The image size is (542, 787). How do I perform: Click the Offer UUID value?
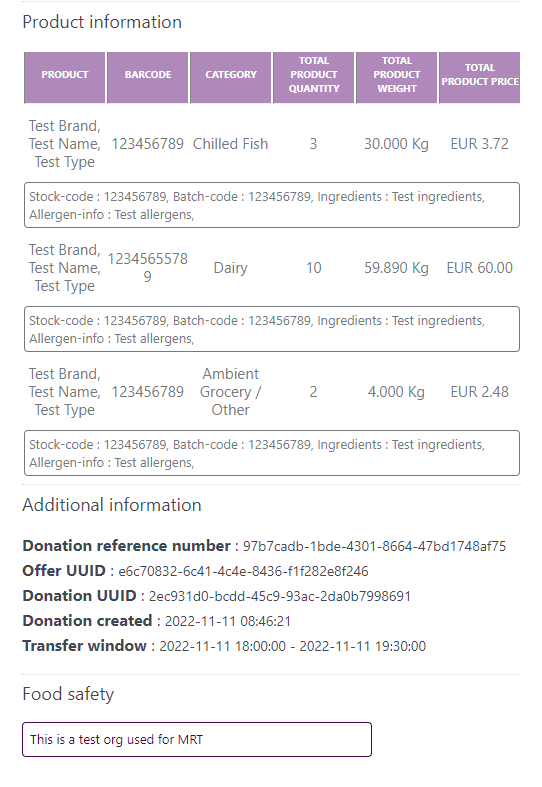(x=243, y=571)
